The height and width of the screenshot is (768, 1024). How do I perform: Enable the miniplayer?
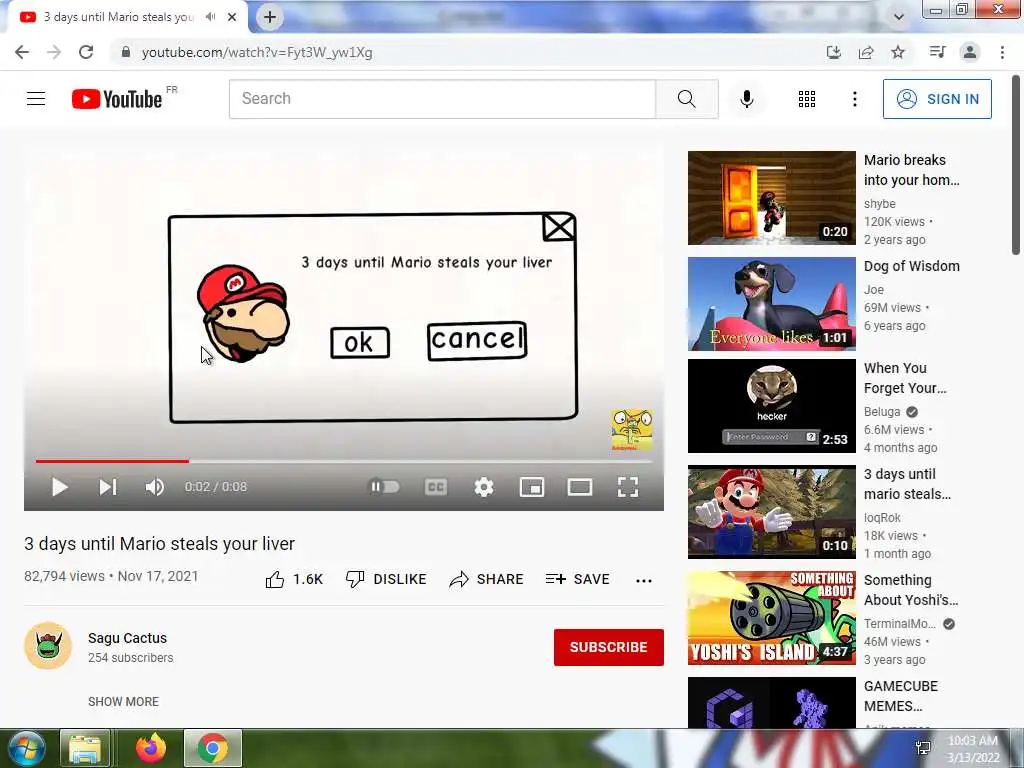(x=532, y=487)
